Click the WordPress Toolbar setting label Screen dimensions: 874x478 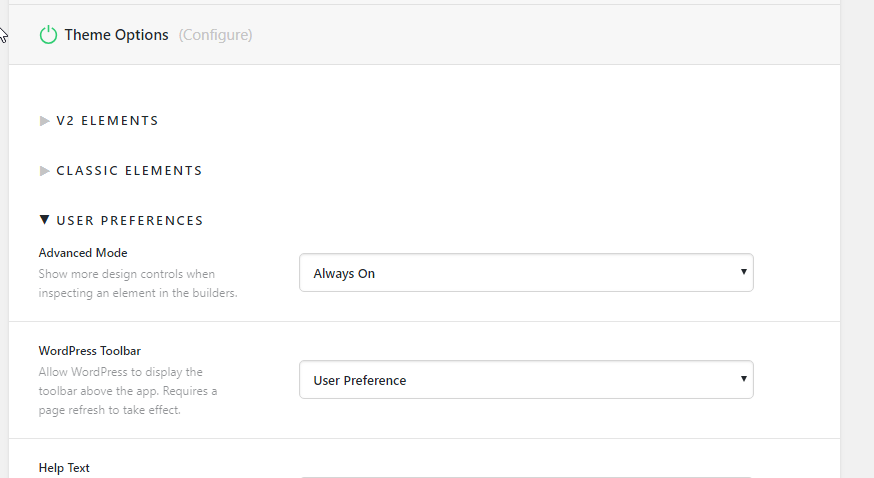90,351
